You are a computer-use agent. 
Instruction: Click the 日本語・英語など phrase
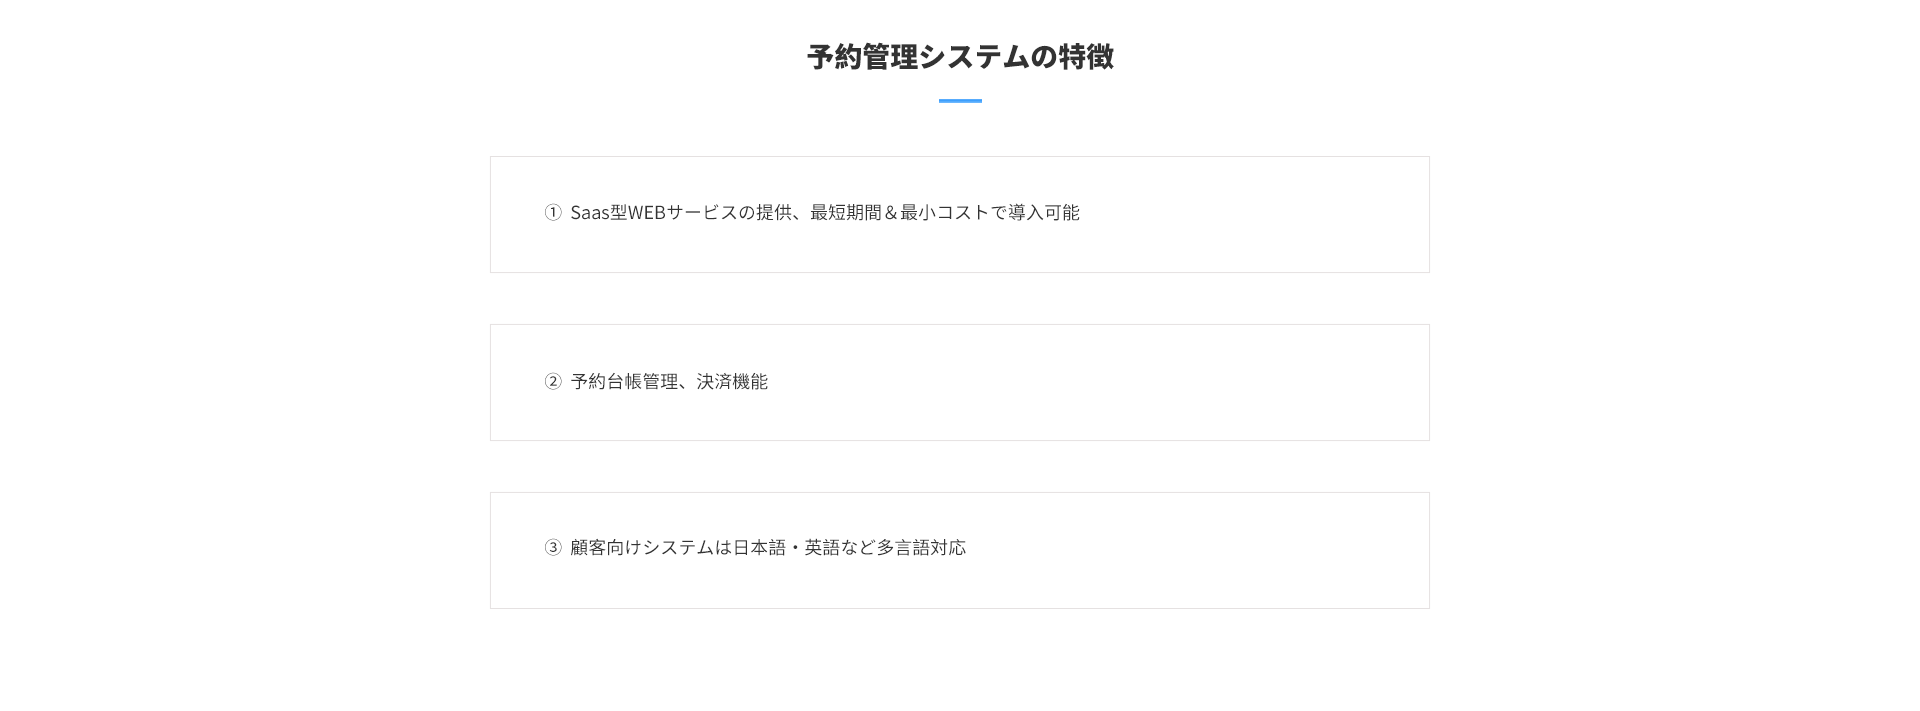(x=804, y=547)
